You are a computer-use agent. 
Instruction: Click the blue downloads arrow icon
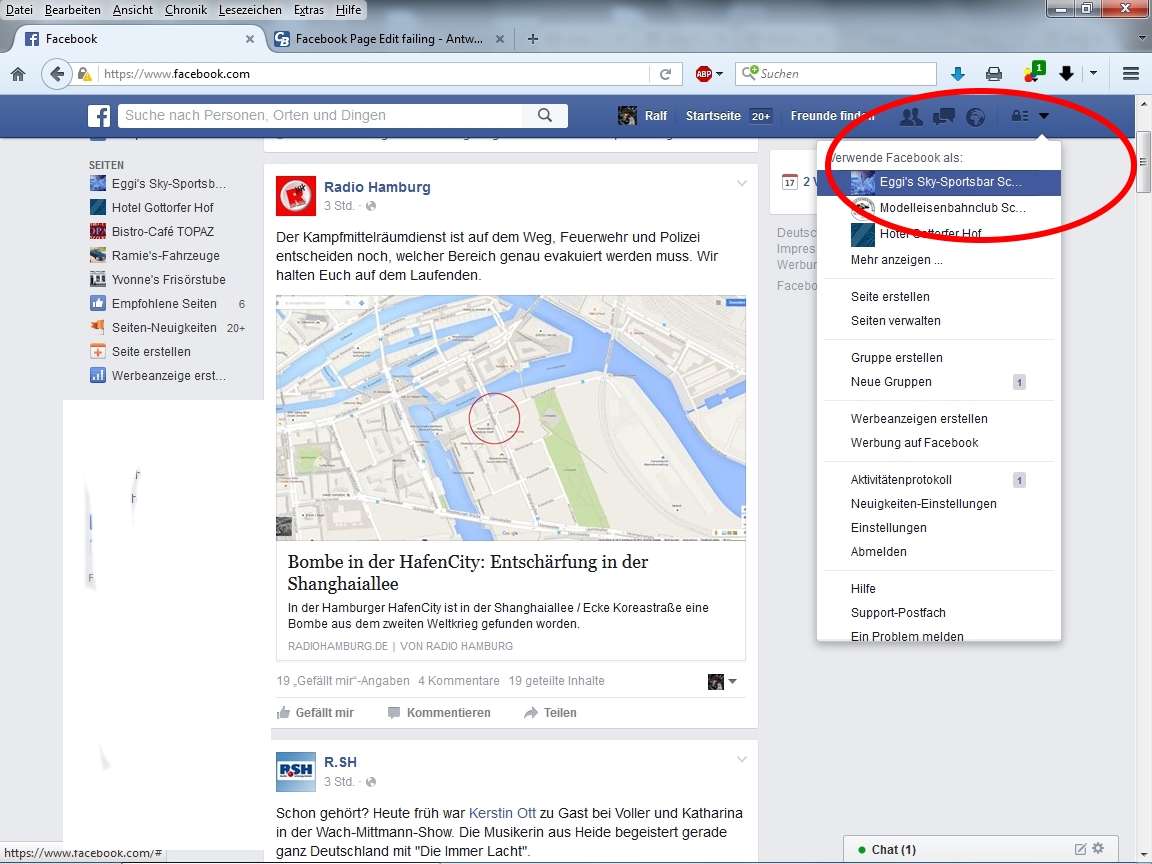tap(957, 73)
